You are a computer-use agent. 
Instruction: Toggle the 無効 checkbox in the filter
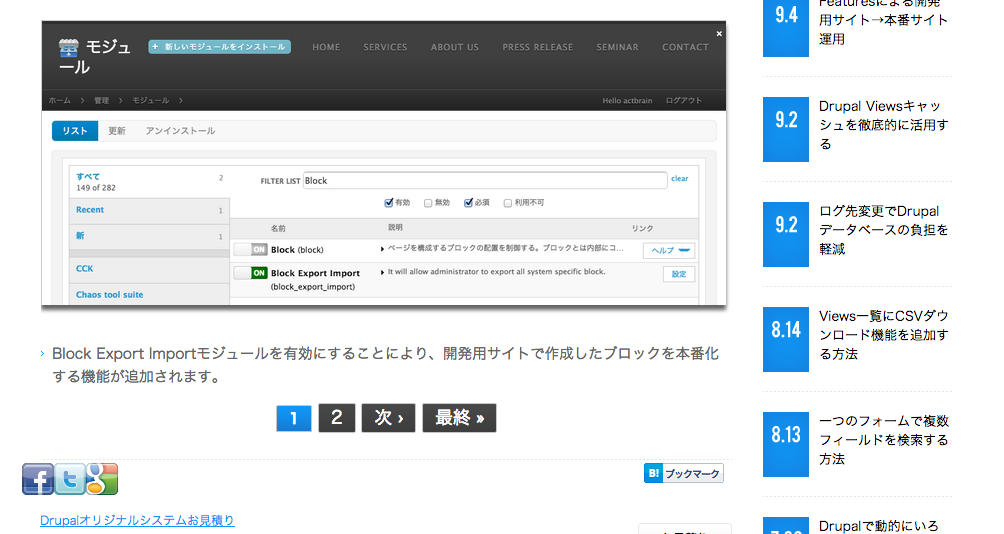(x=428, y=202)
